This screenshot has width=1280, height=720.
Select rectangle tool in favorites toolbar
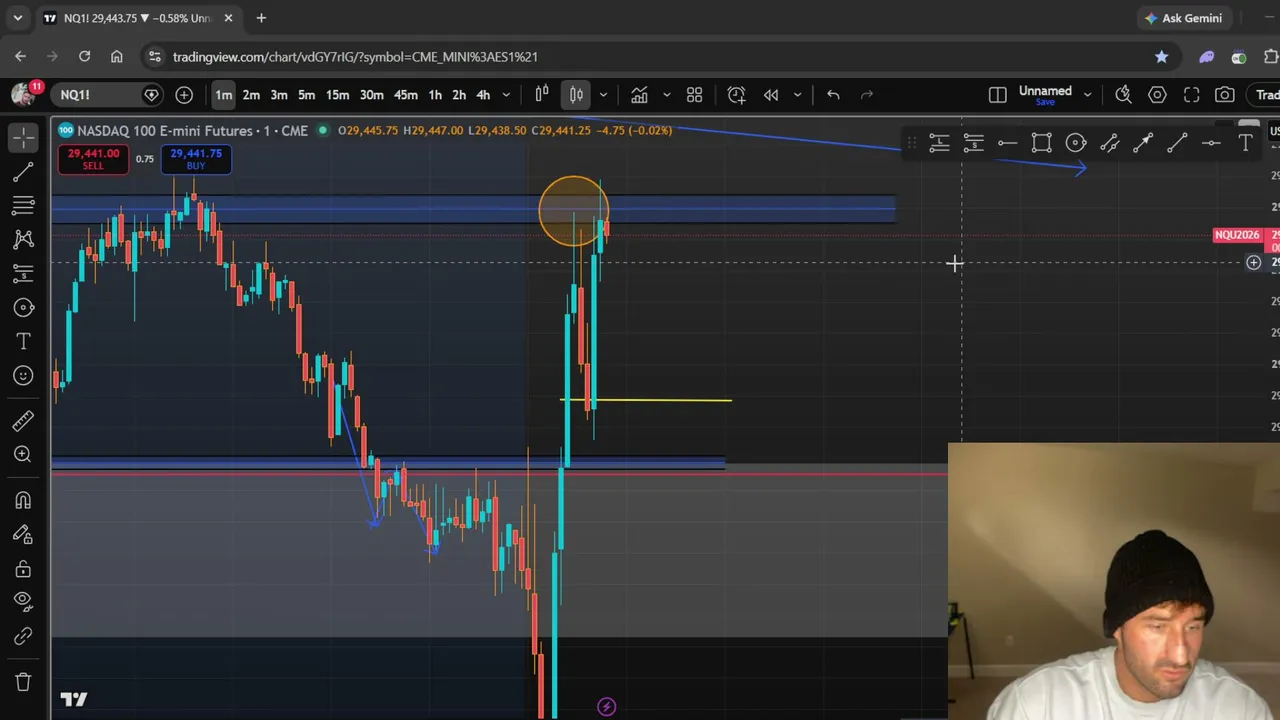1041,144
